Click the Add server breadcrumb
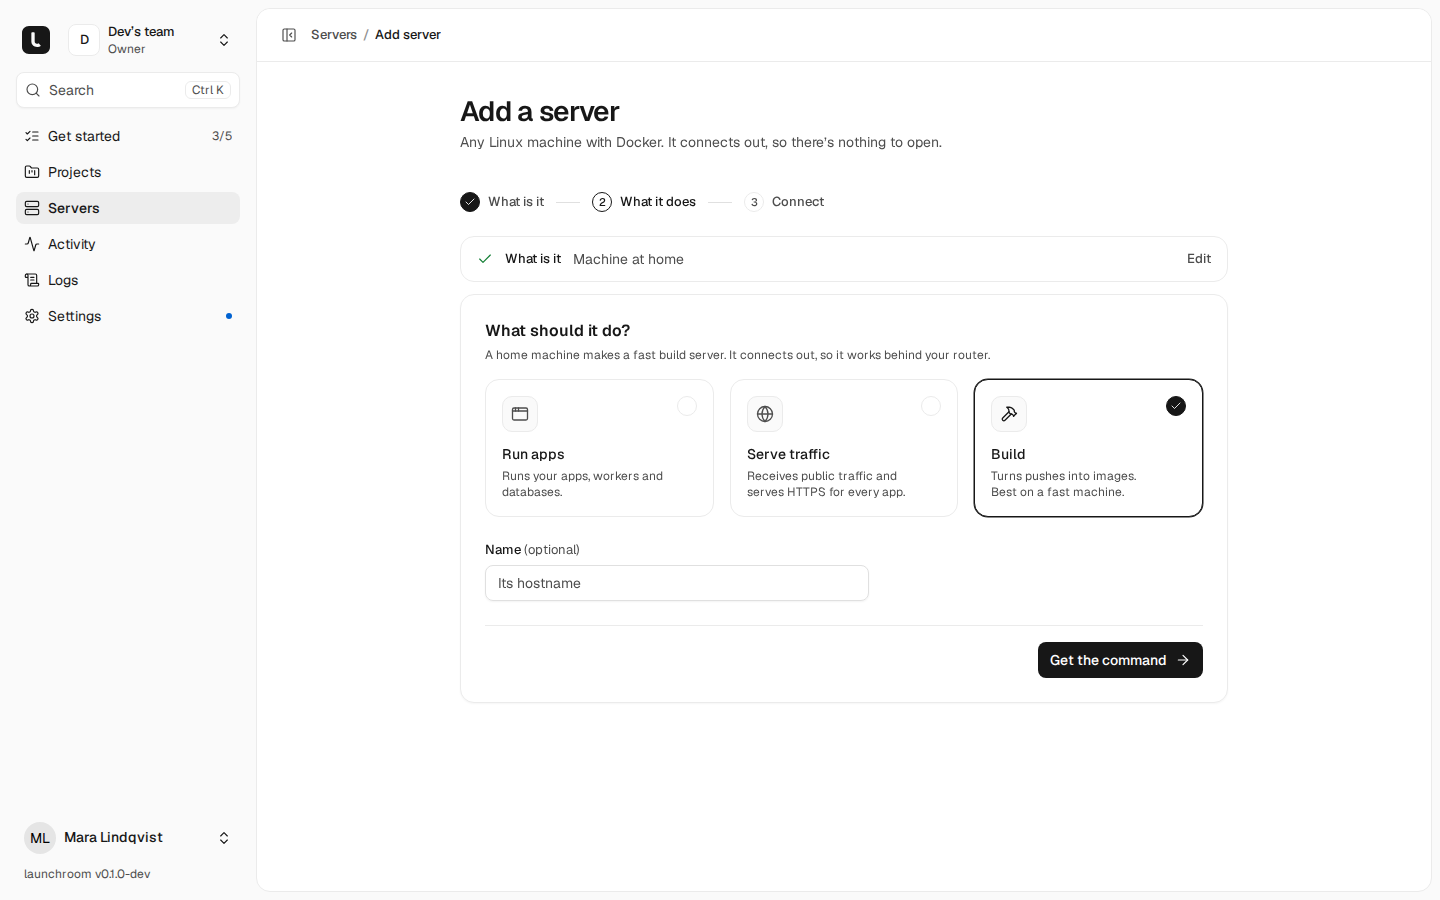This screenshot has width=1440, height=900. [408, 34]
